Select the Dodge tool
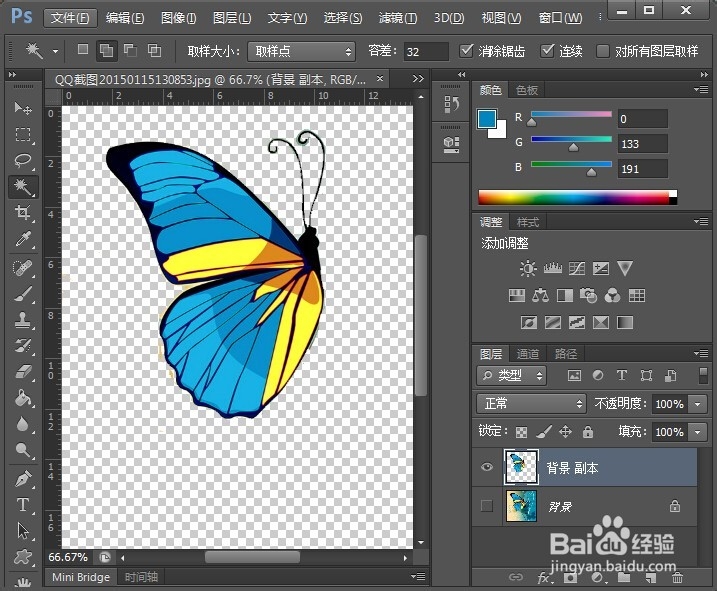 [x=22, y=450]
